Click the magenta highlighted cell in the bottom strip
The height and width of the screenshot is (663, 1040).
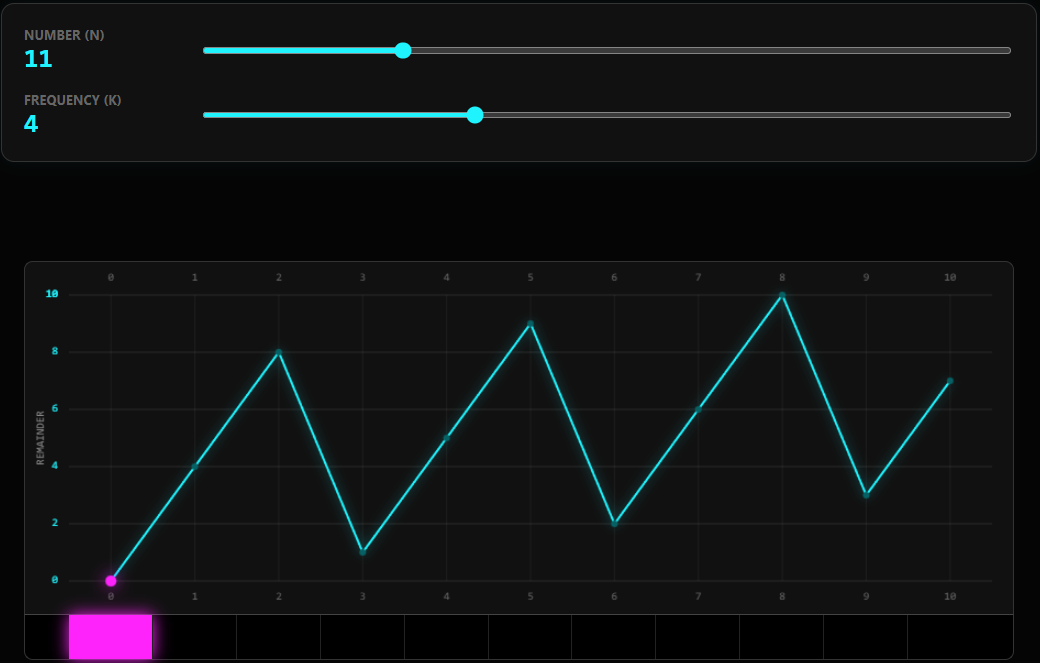(x=111, y=637)
